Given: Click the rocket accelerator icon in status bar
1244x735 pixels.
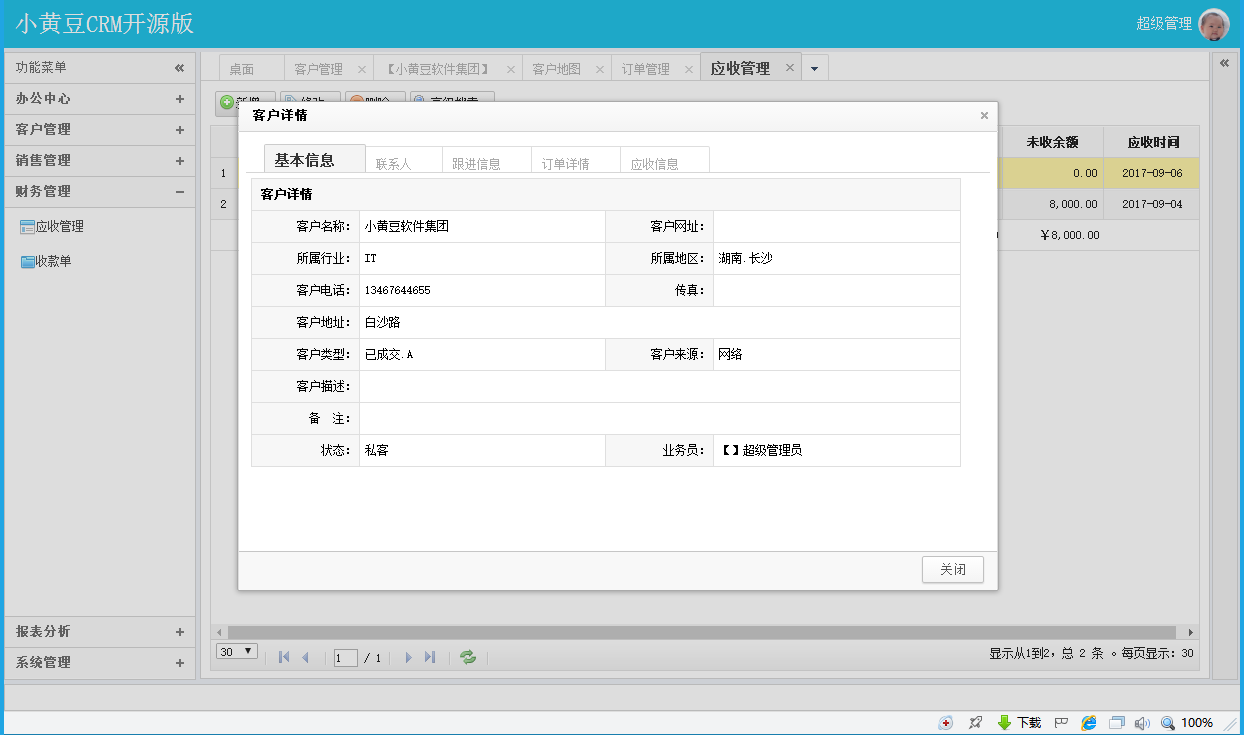Looking at the screenshot, I should 975,722.
